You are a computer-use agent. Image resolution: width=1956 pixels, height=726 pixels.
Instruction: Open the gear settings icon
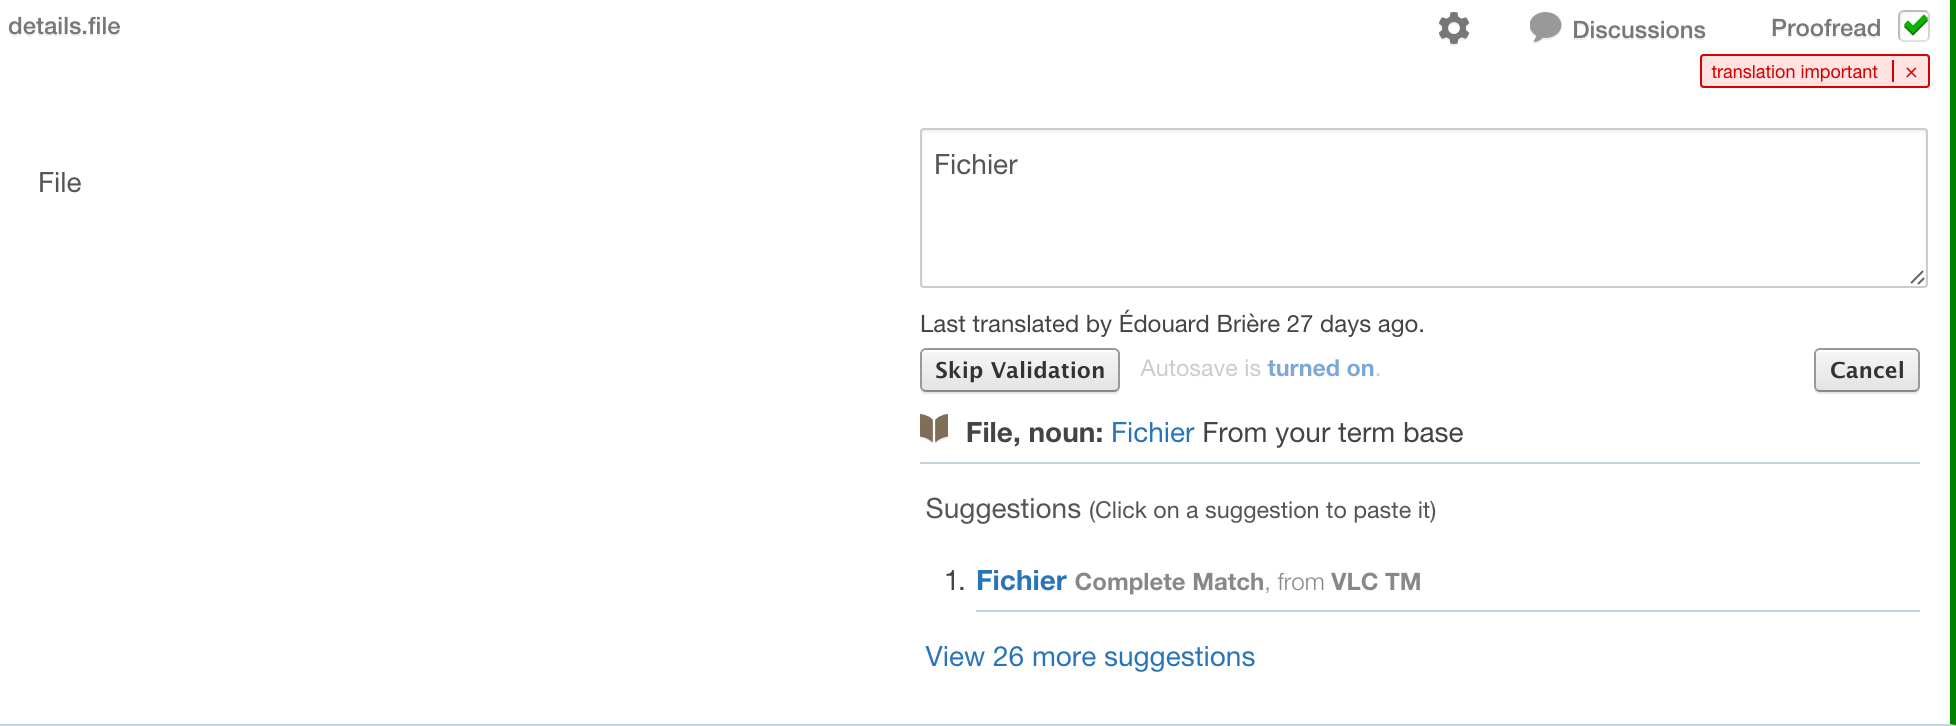coord(1454,28)
